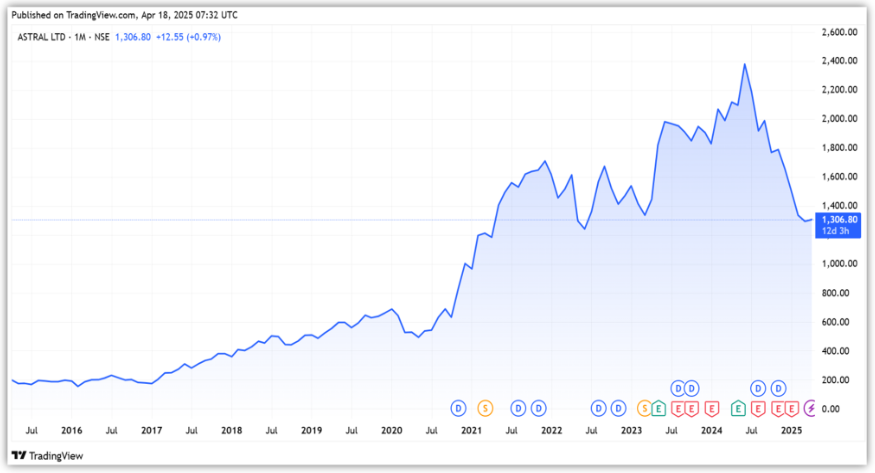Click the 2016 label on time axis
875x473 pixels.
coord(71,431)
